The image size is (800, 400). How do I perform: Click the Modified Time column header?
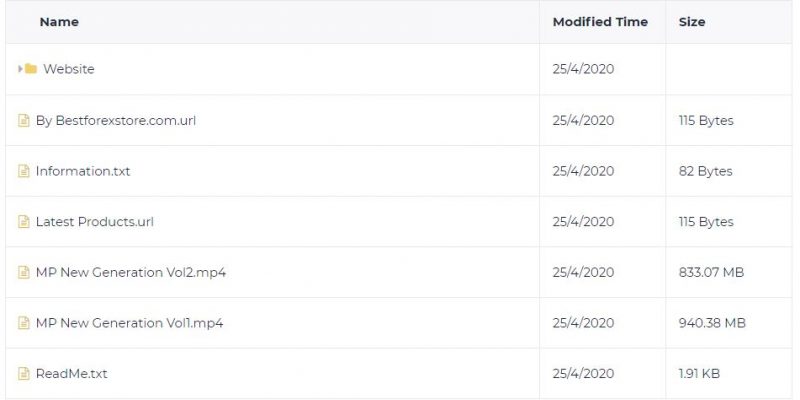click(x=601, y=22)
